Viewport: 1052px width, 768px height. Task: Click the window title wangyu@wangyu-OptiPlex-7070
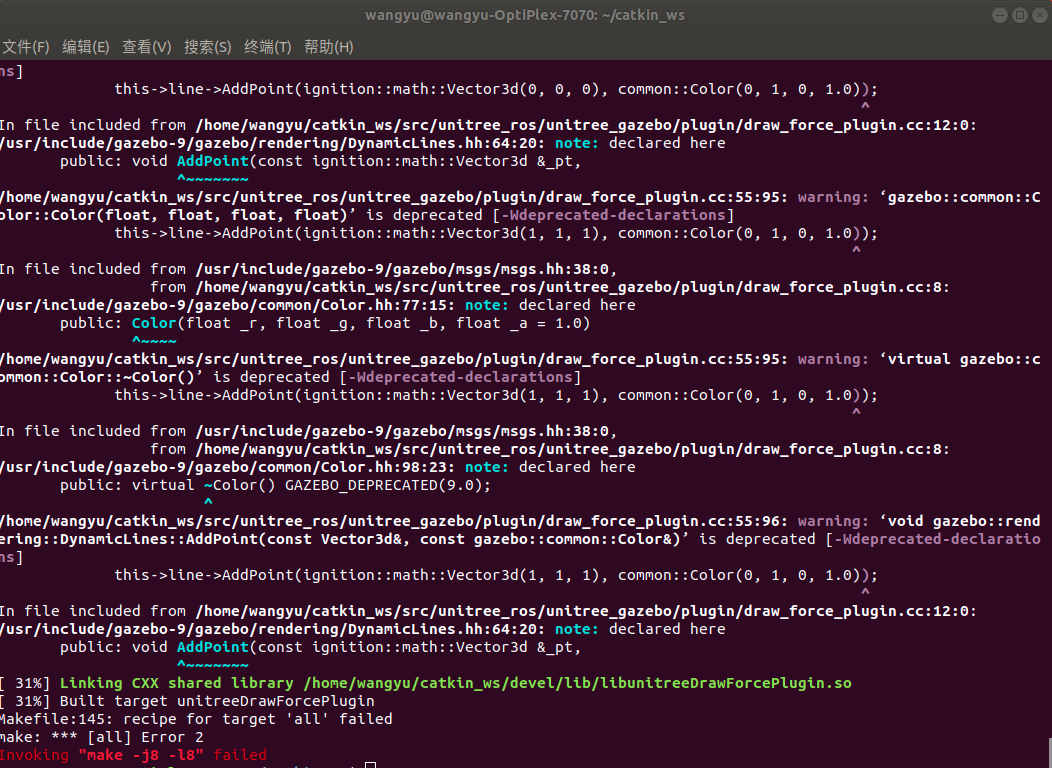525,15
